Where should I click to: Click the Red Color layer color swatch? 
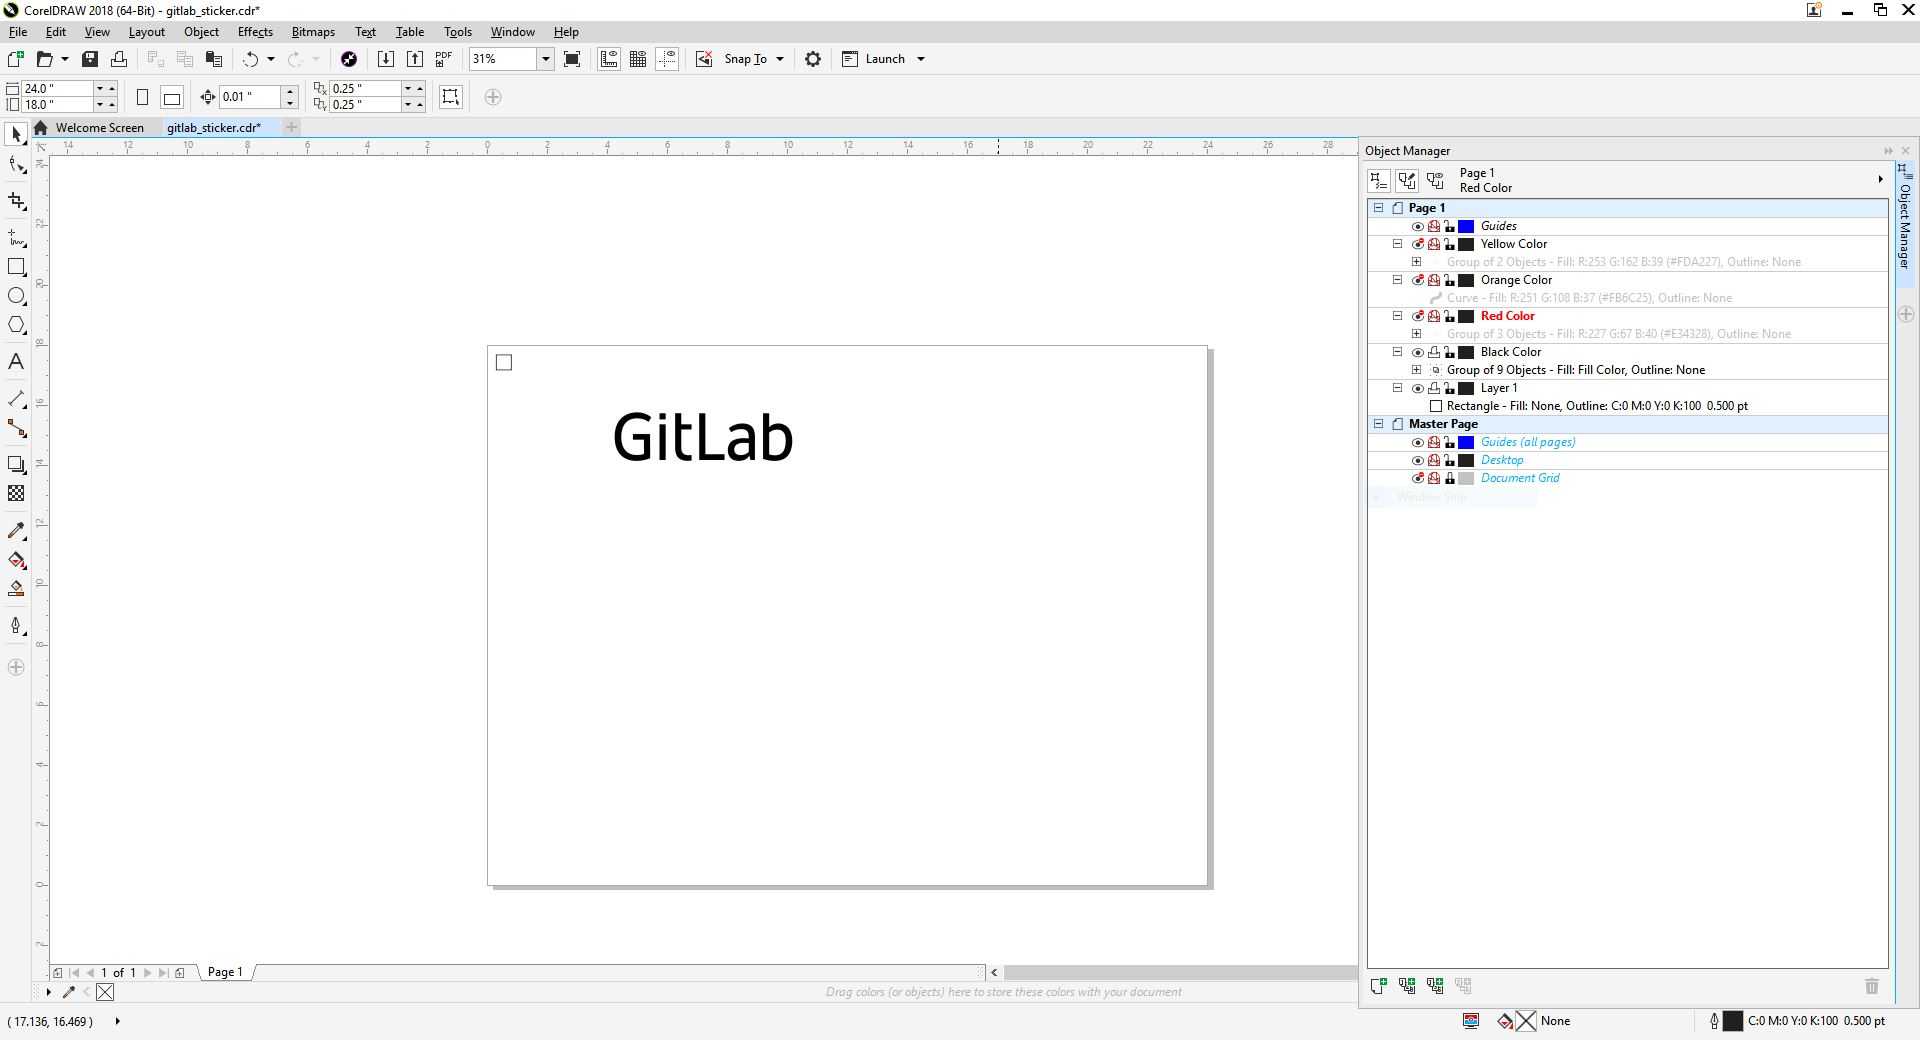[1466, 316]
